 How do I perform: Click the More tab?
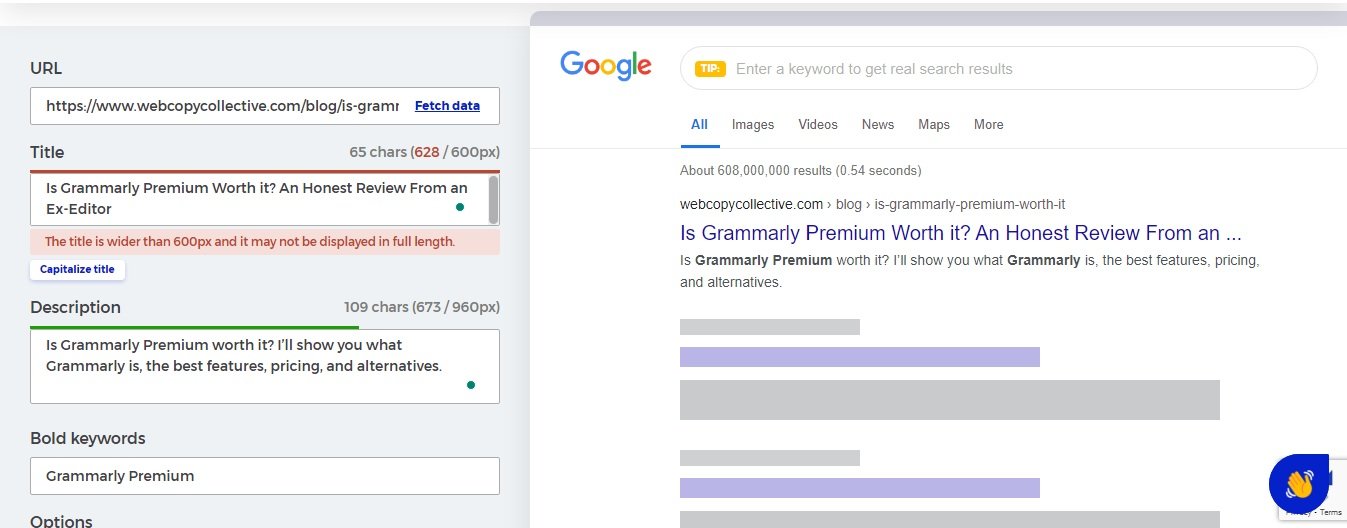point(988,124)
